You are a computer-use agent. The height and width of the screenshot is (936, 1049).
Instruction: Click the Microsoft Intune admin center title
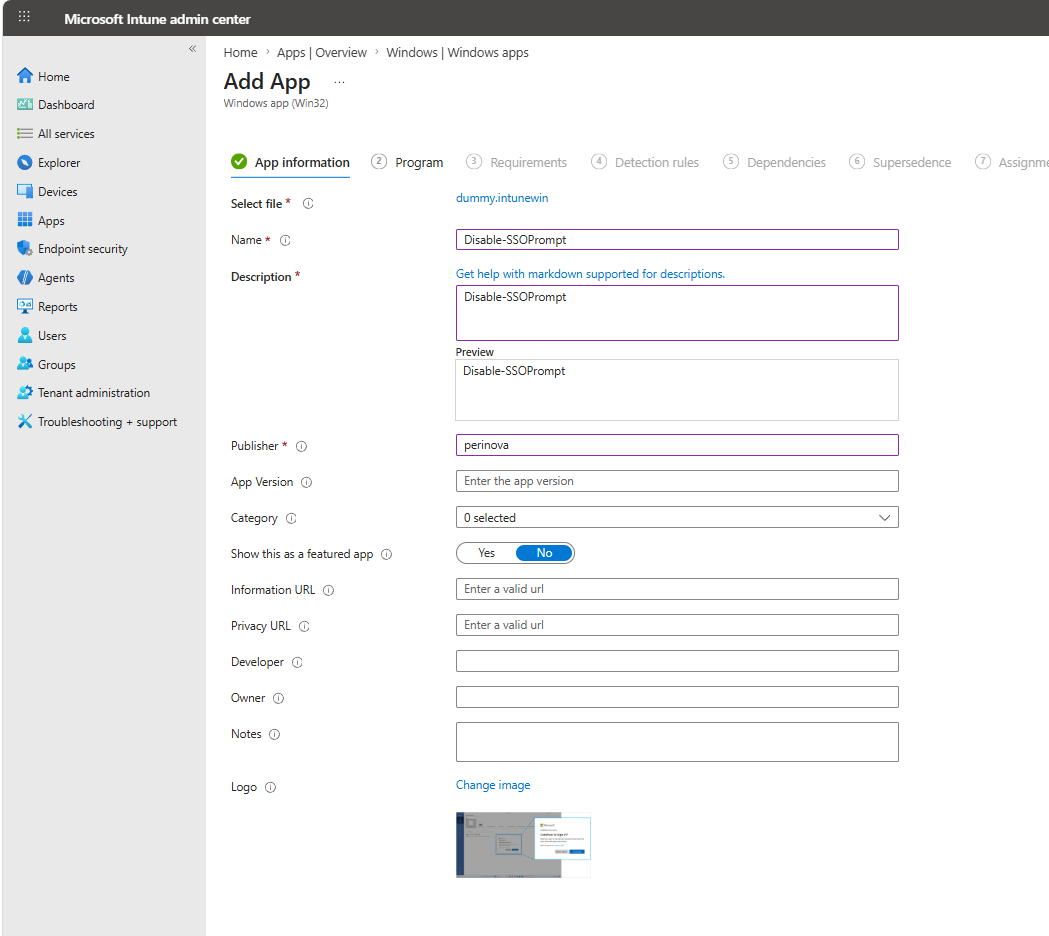[157, 19]
